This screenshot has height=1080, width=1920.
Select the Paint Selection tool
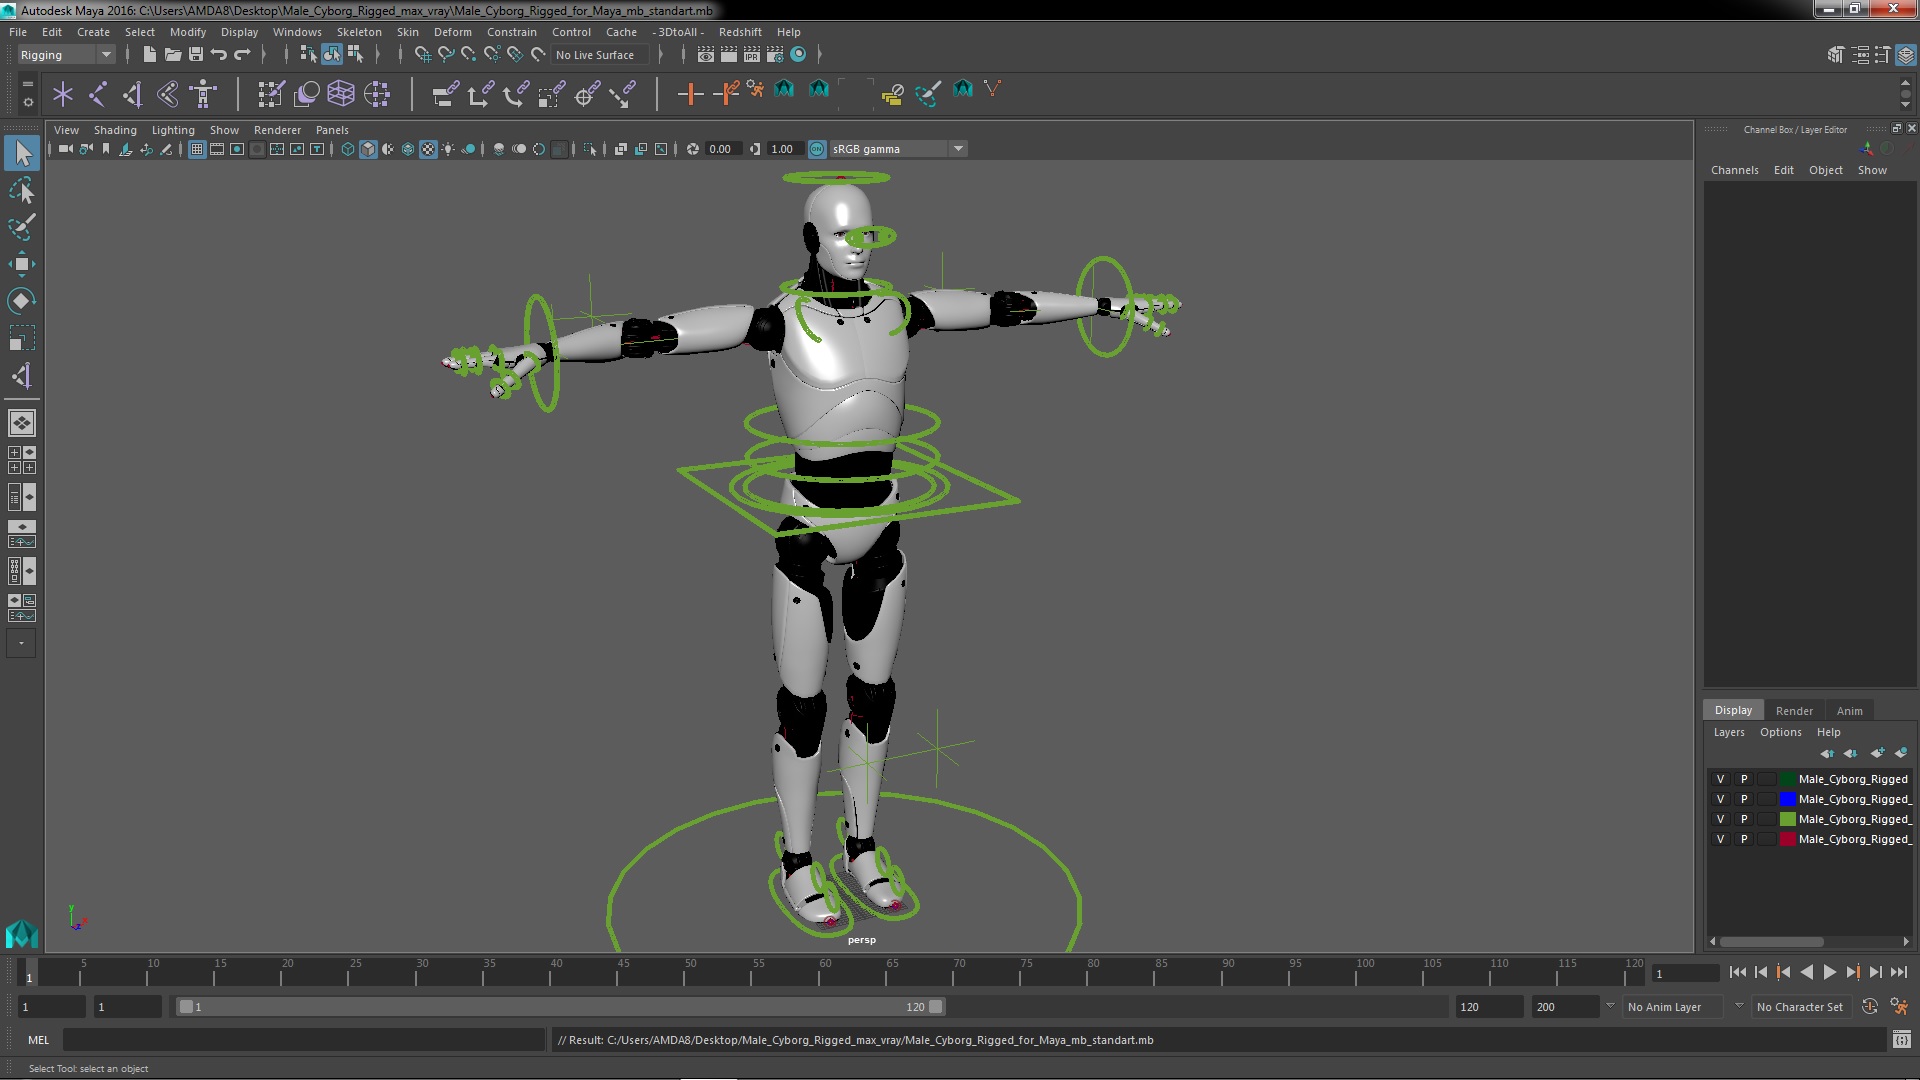pyautogui.click(x=21, y=227)
